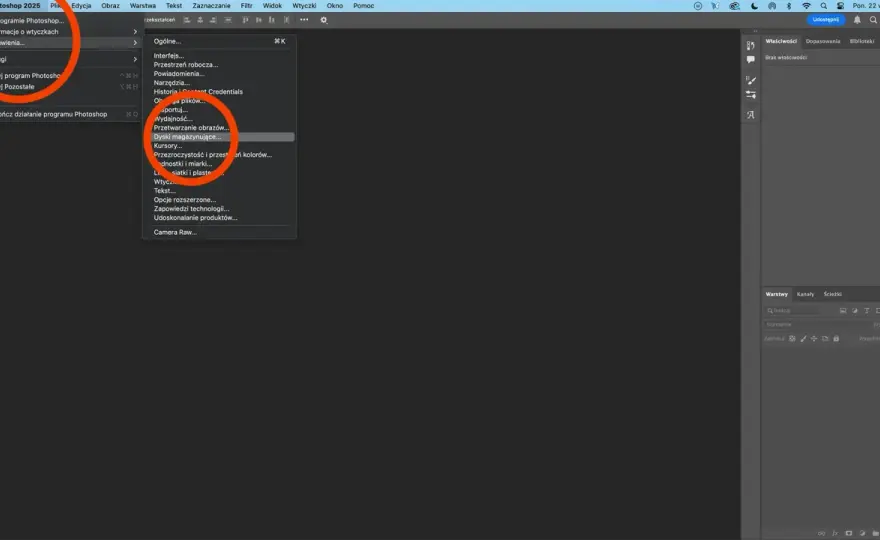Viewport: 880px width, 540px height.
Task: Open the Filtr menu
Action: coord(246,6)
